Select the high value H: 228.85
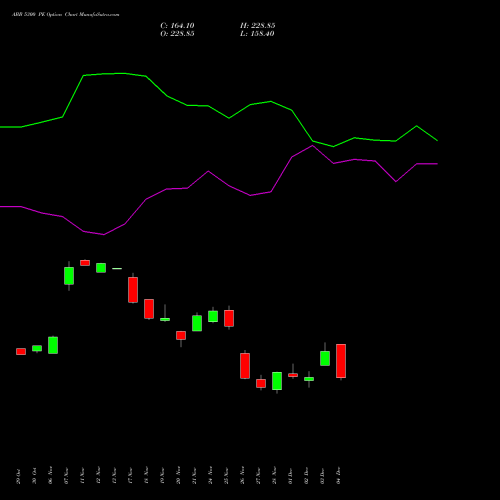 click(258, 26)
